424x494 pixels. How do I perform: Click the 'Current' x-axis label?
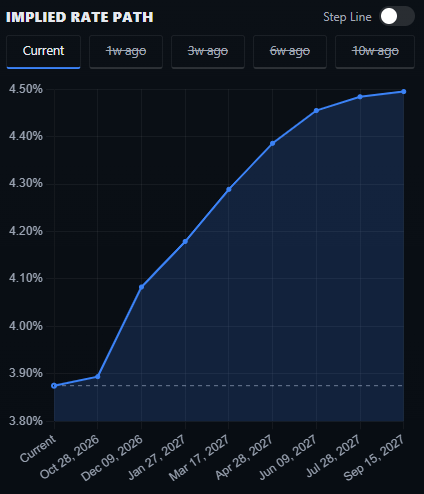(38, 448)
